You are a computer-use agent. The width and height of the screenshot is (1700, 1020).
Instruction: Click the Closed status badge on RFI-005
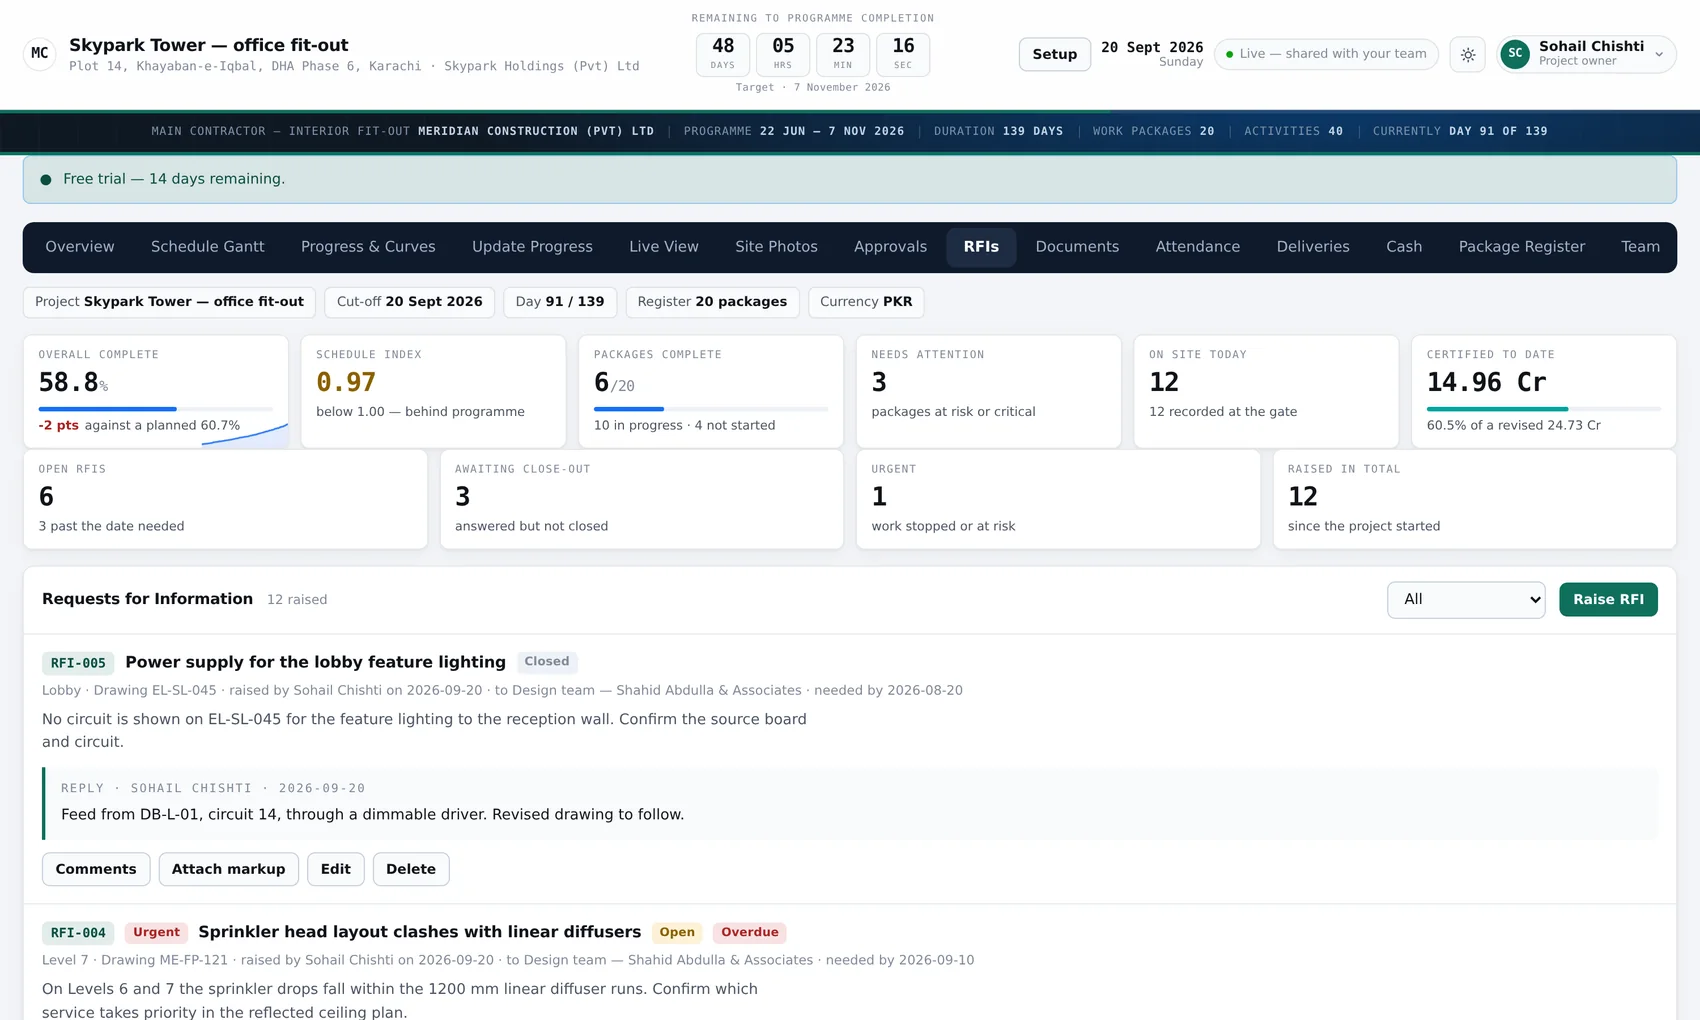point(547,662)
